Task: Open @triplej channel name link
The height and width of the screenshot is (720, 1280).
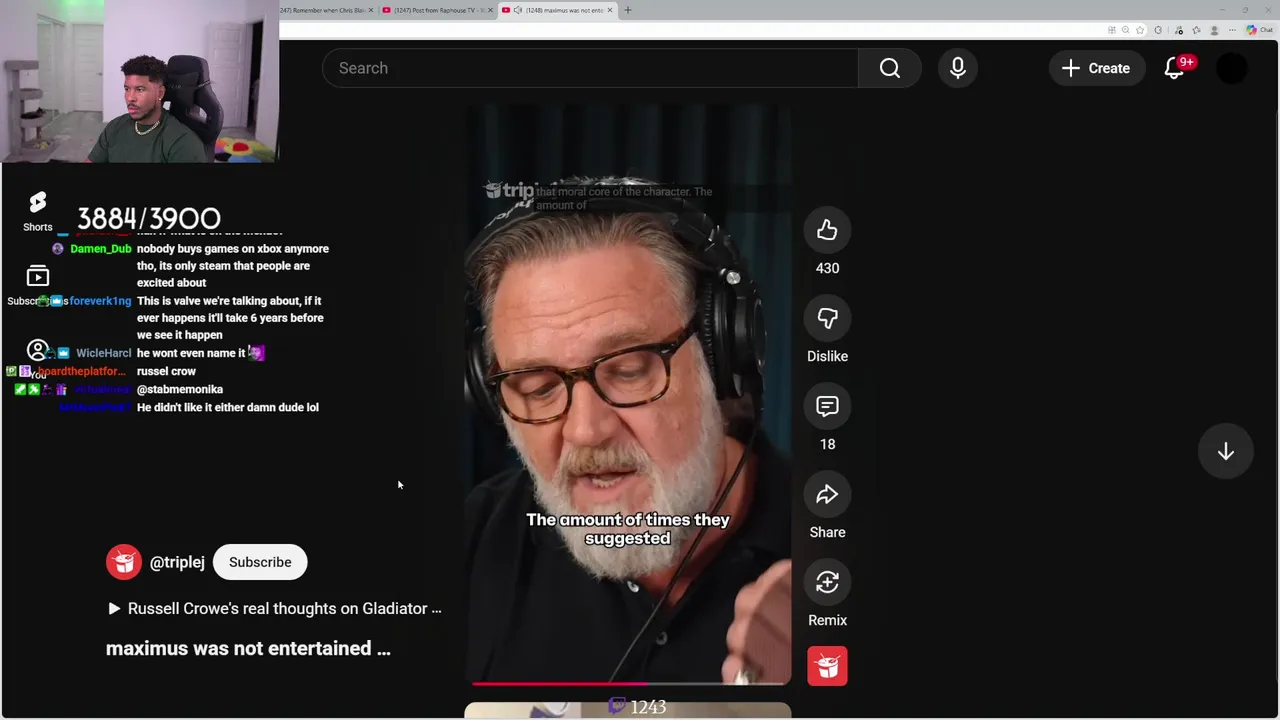Action: pyautogui.click(x=177, y=562)
